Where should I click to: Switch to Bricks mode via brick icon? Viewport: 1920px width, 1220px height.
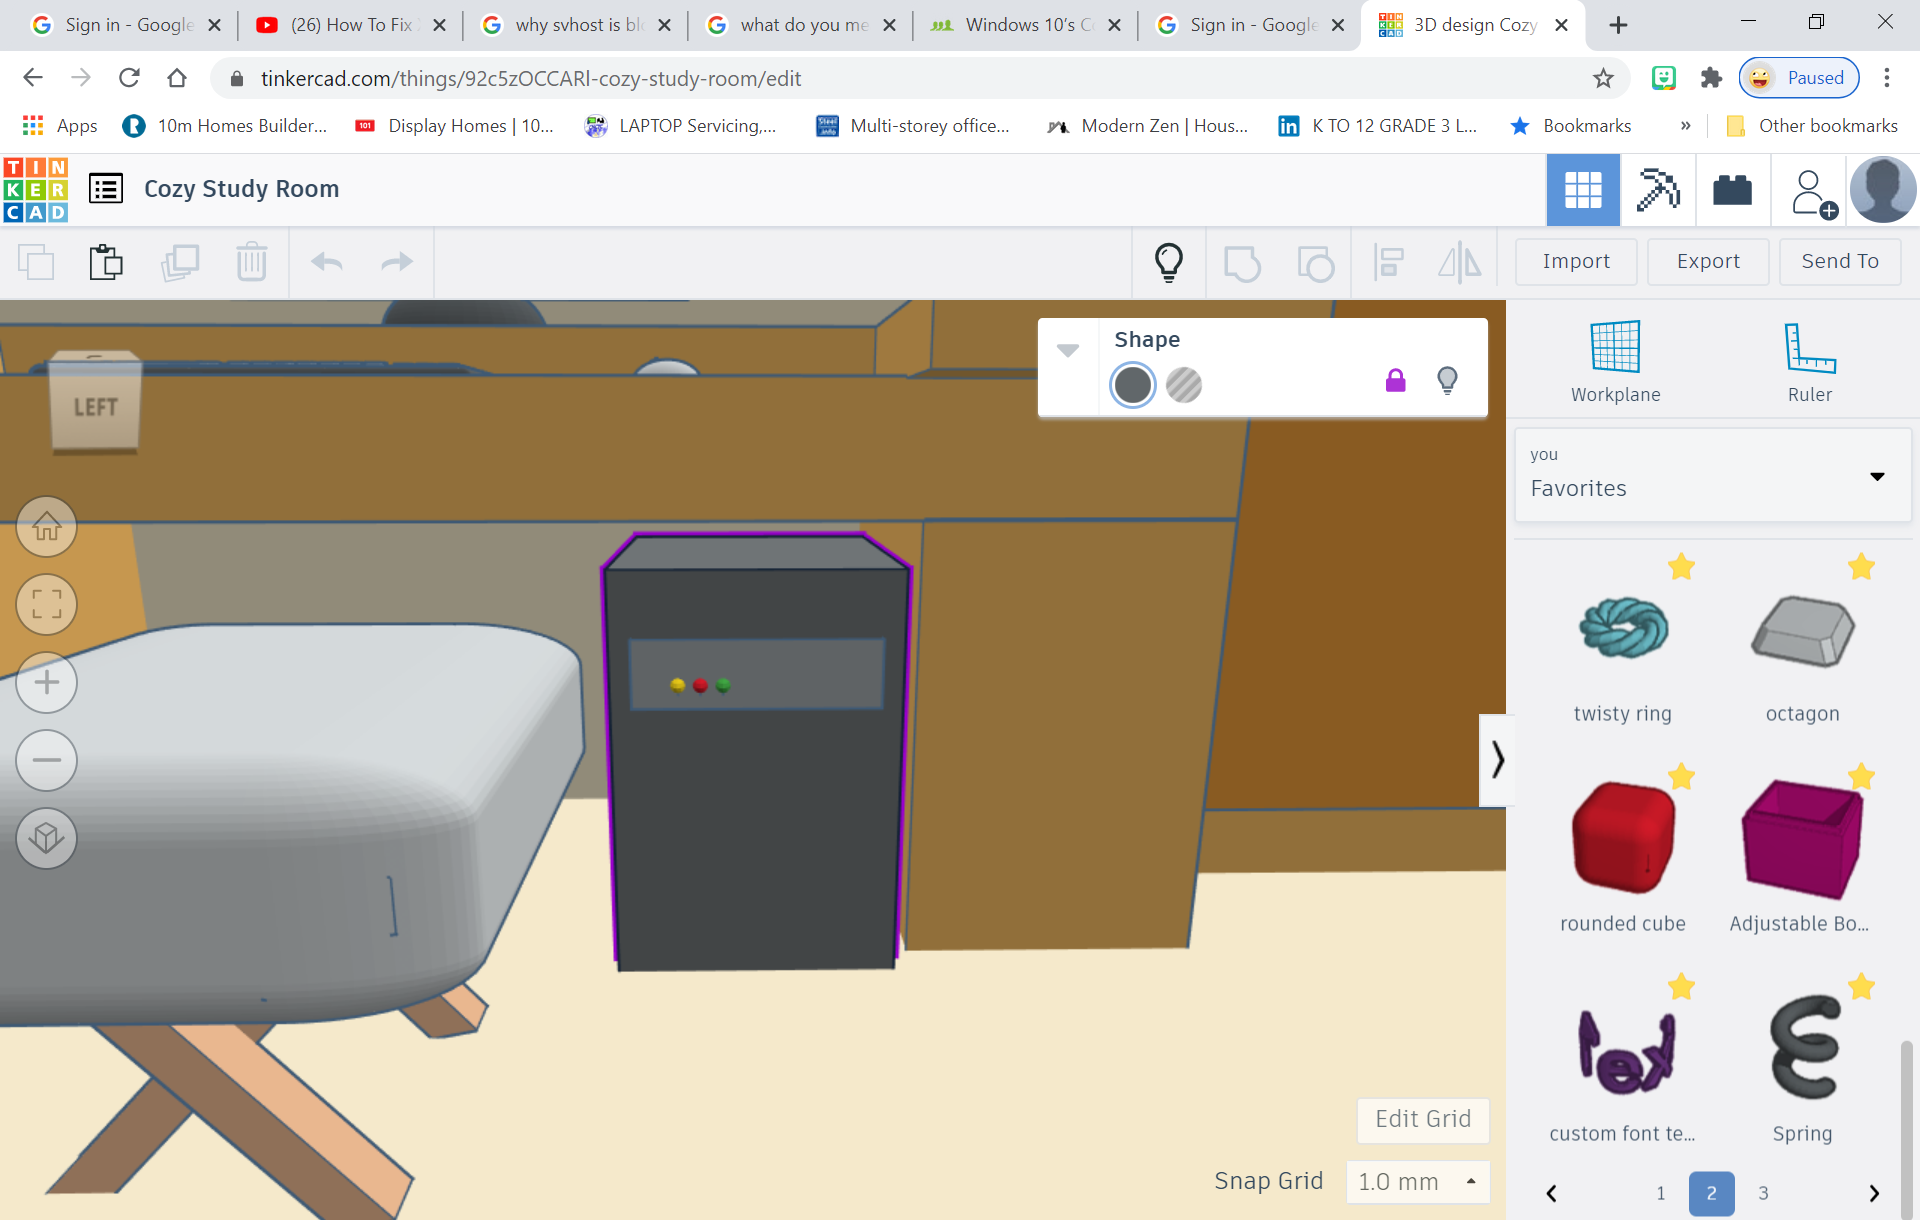coord(1731,190)
